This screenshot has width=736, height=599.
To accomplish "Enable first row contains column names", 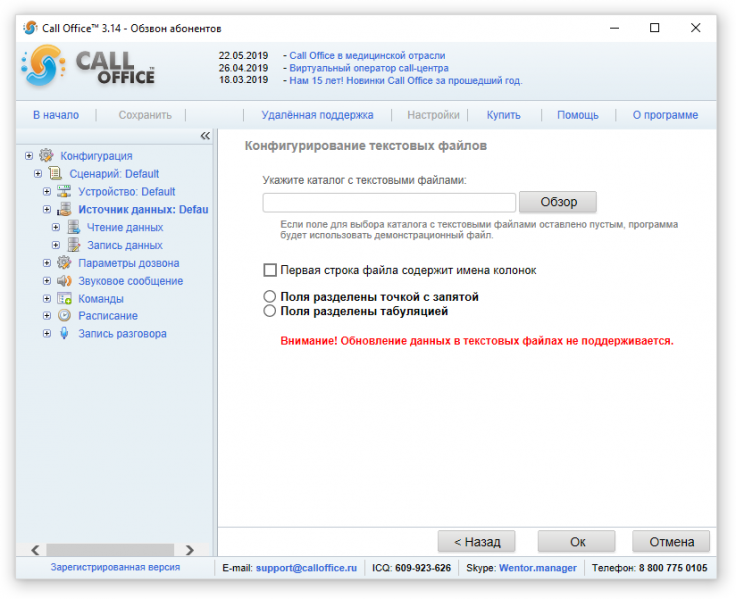I will click(270, 270).
